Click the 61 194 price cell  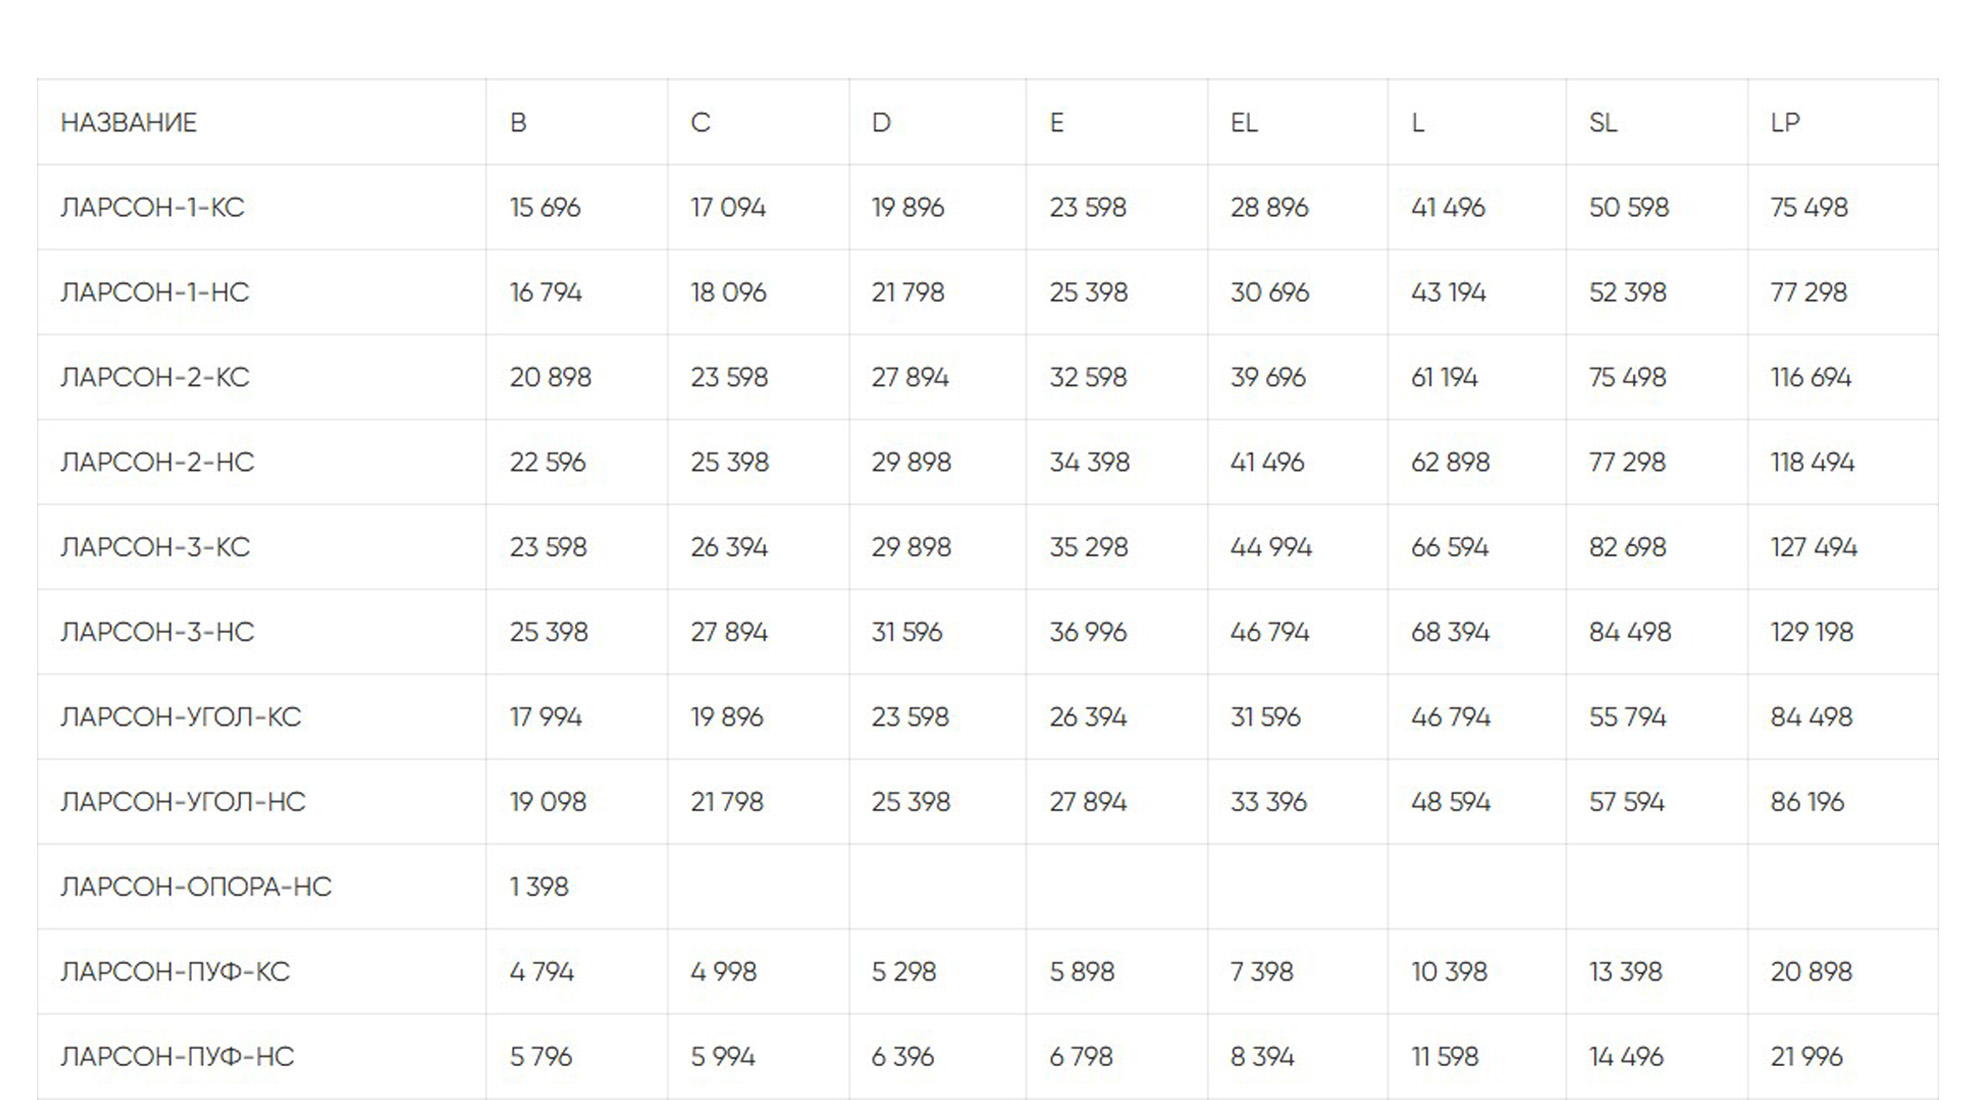(1444, 378)
